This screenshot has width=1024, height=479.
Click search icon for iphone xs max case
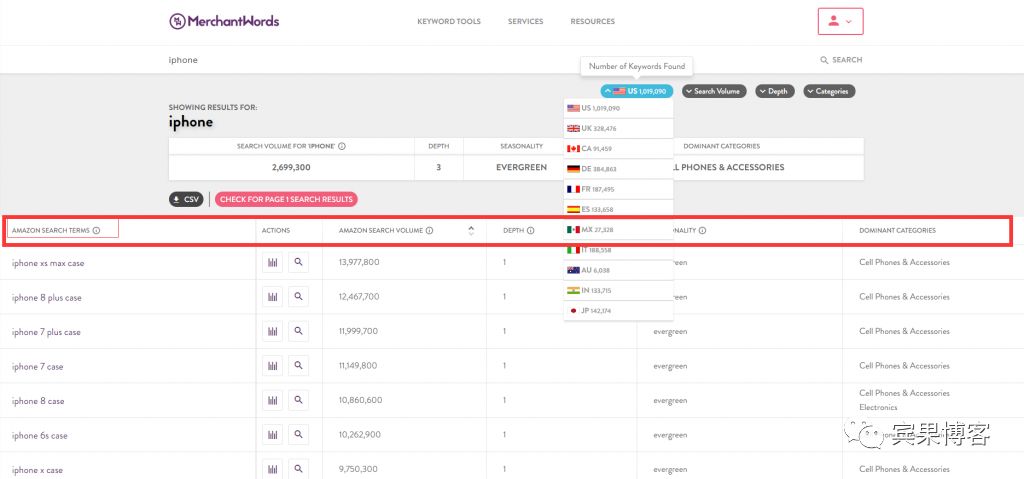[298, 262]
